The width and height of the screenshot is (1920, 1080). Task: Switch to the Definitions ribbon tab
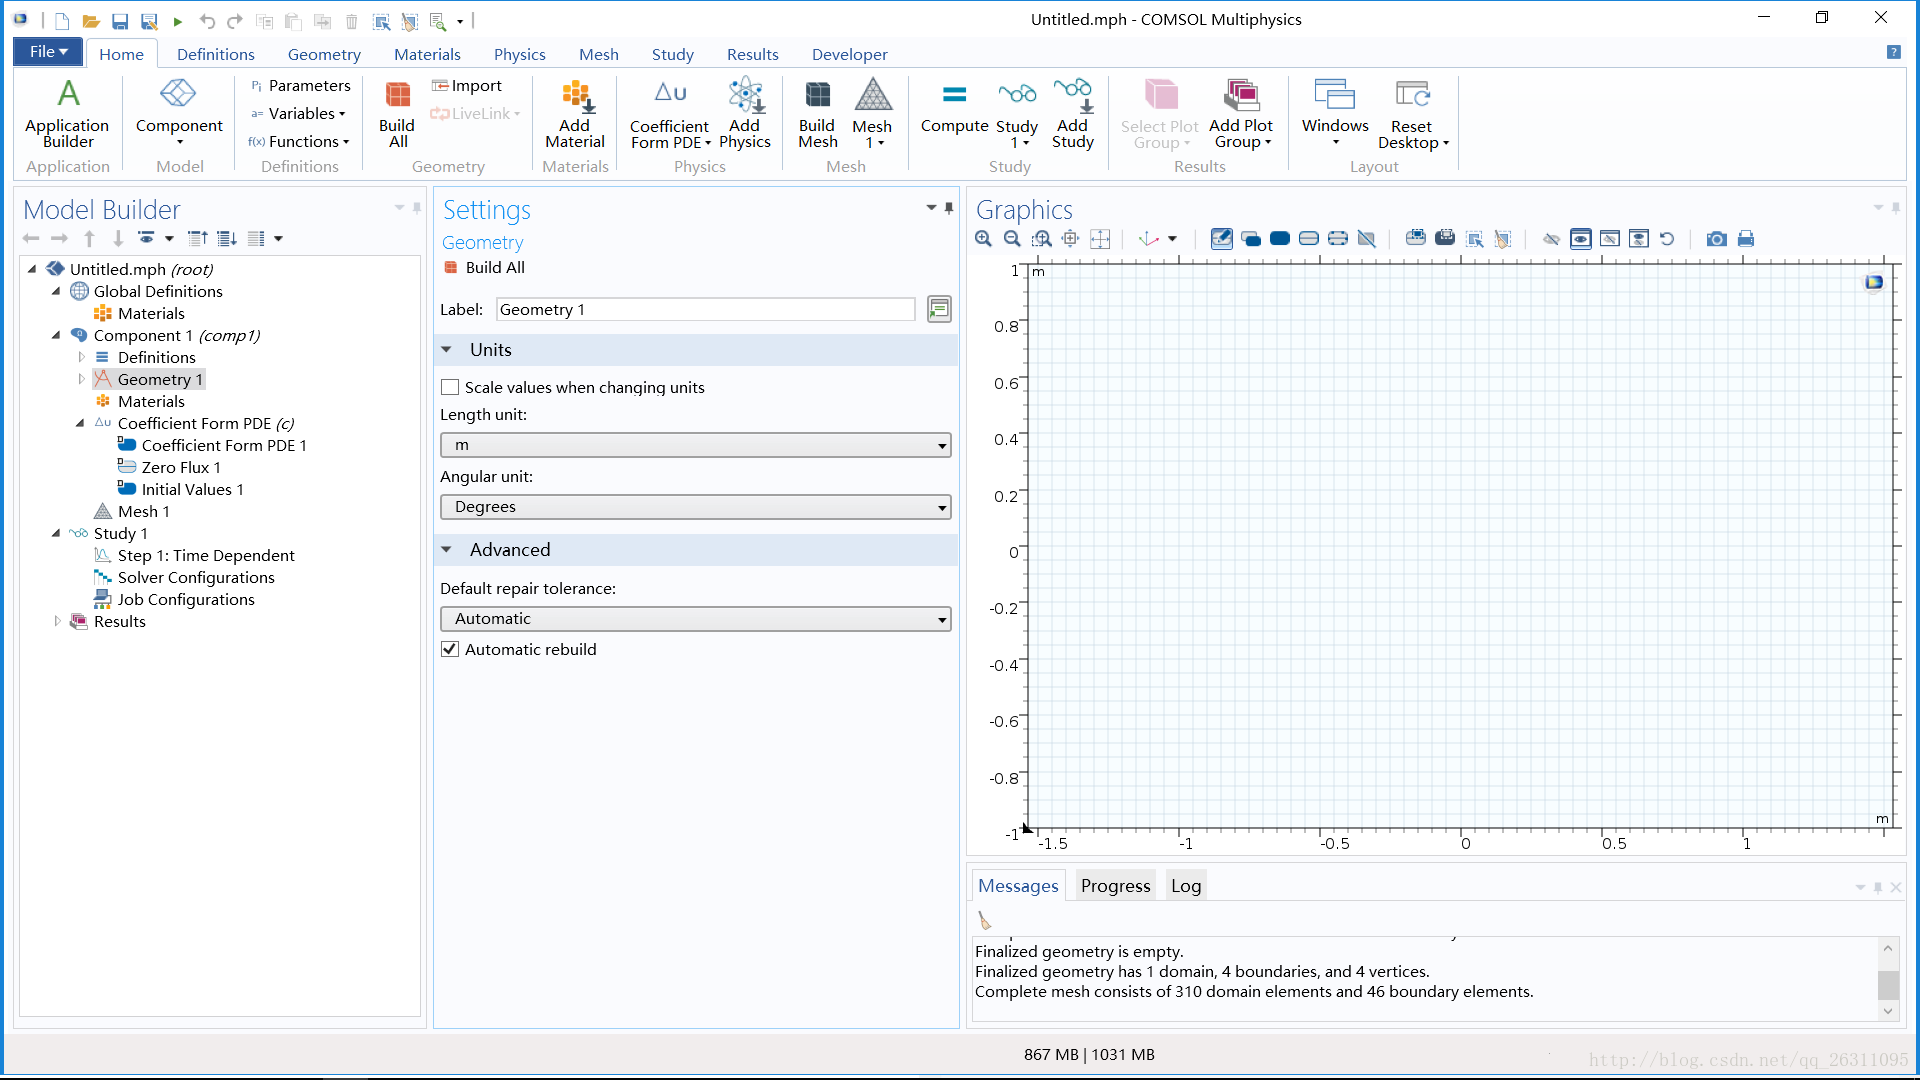pos(215,54)
